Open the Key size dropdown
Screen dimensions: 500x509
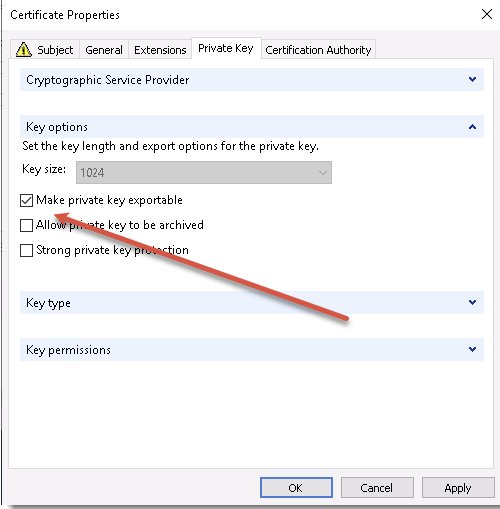click(x=204, y=173)
